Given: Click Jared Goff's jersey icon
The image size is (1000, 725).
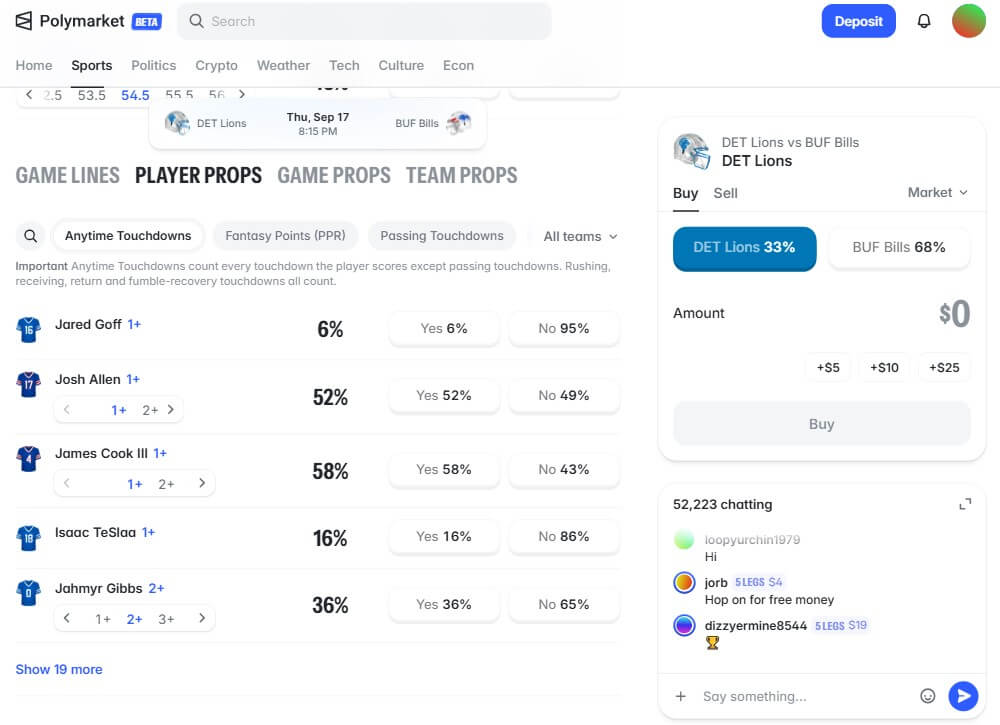Looking at the screenshot, I should click(29, 329).
